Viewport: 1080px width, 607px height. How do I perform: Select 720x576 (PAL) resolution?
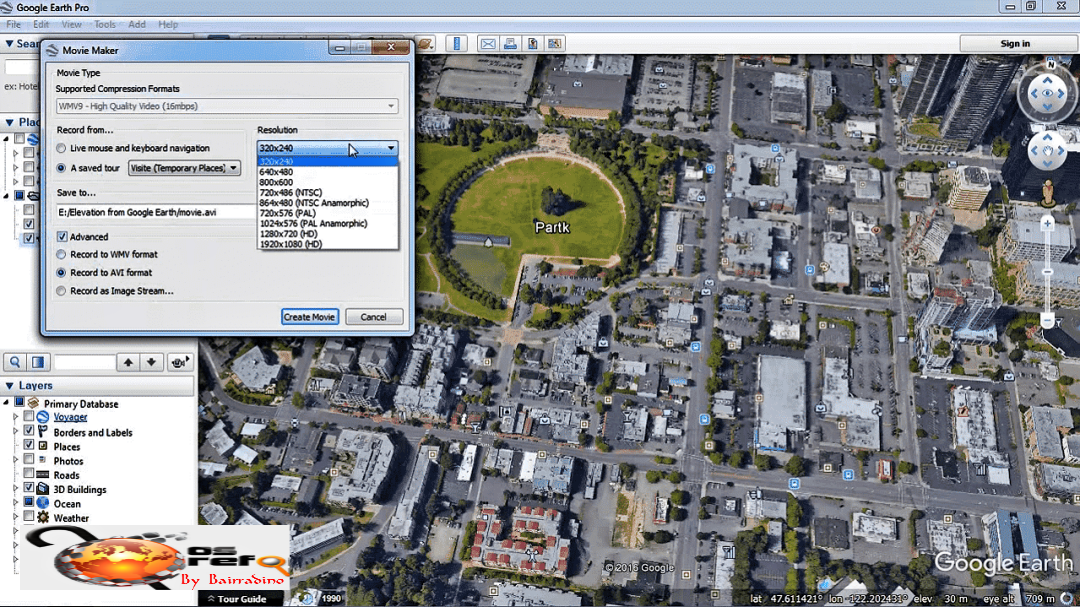(288, 213)
